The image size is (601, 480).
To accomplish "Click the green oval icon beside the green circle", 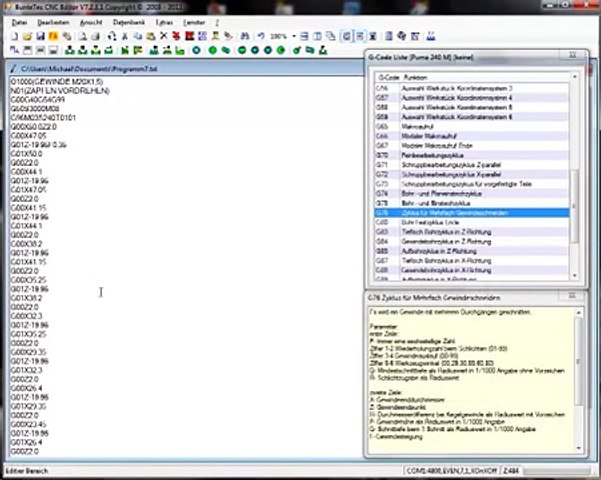I will point(226,50).
